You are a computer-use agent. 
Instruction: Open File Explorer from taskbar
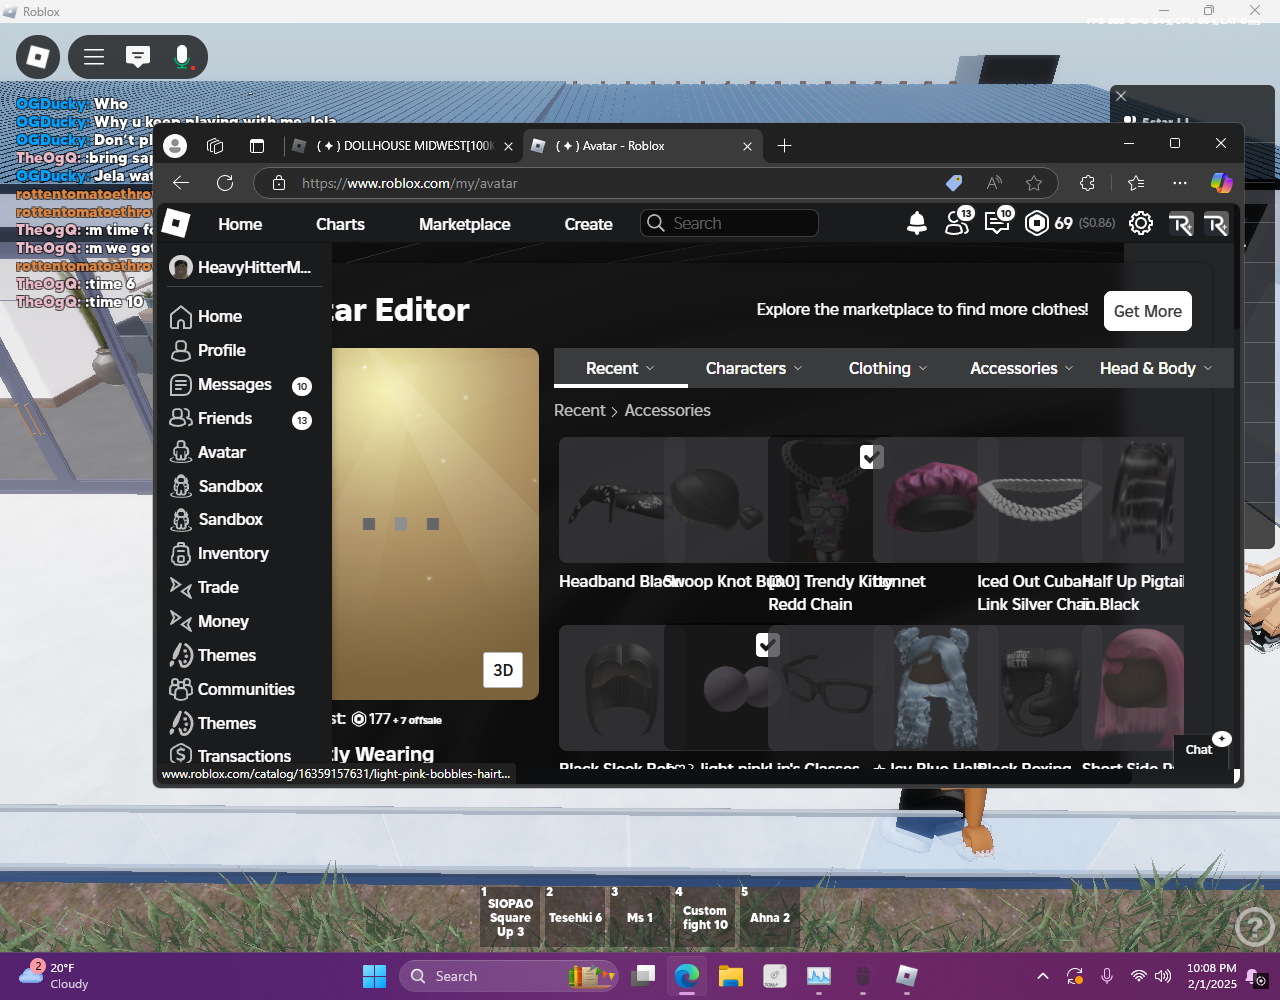731,976
